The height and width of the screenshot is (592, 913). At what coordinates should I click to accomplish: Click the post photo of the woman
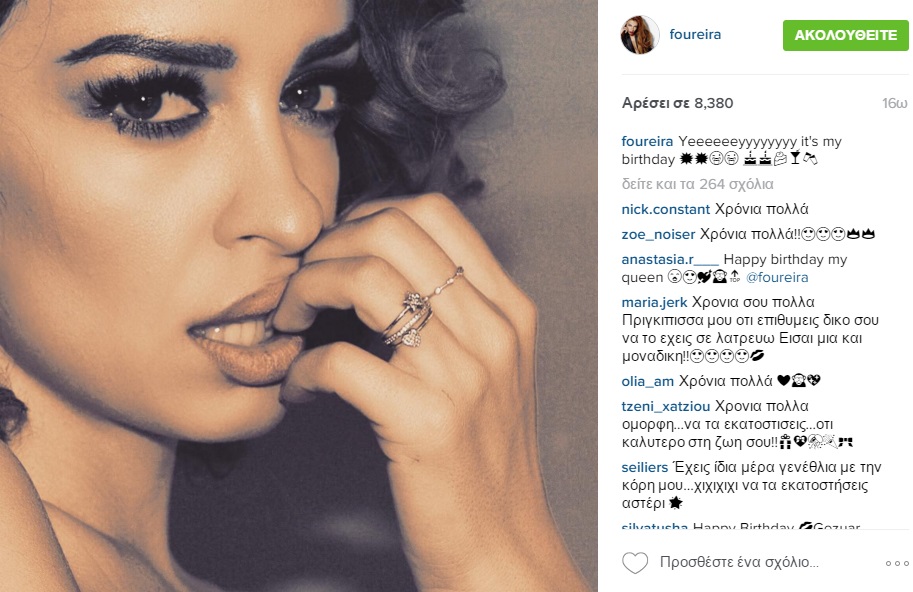[299, 296]
